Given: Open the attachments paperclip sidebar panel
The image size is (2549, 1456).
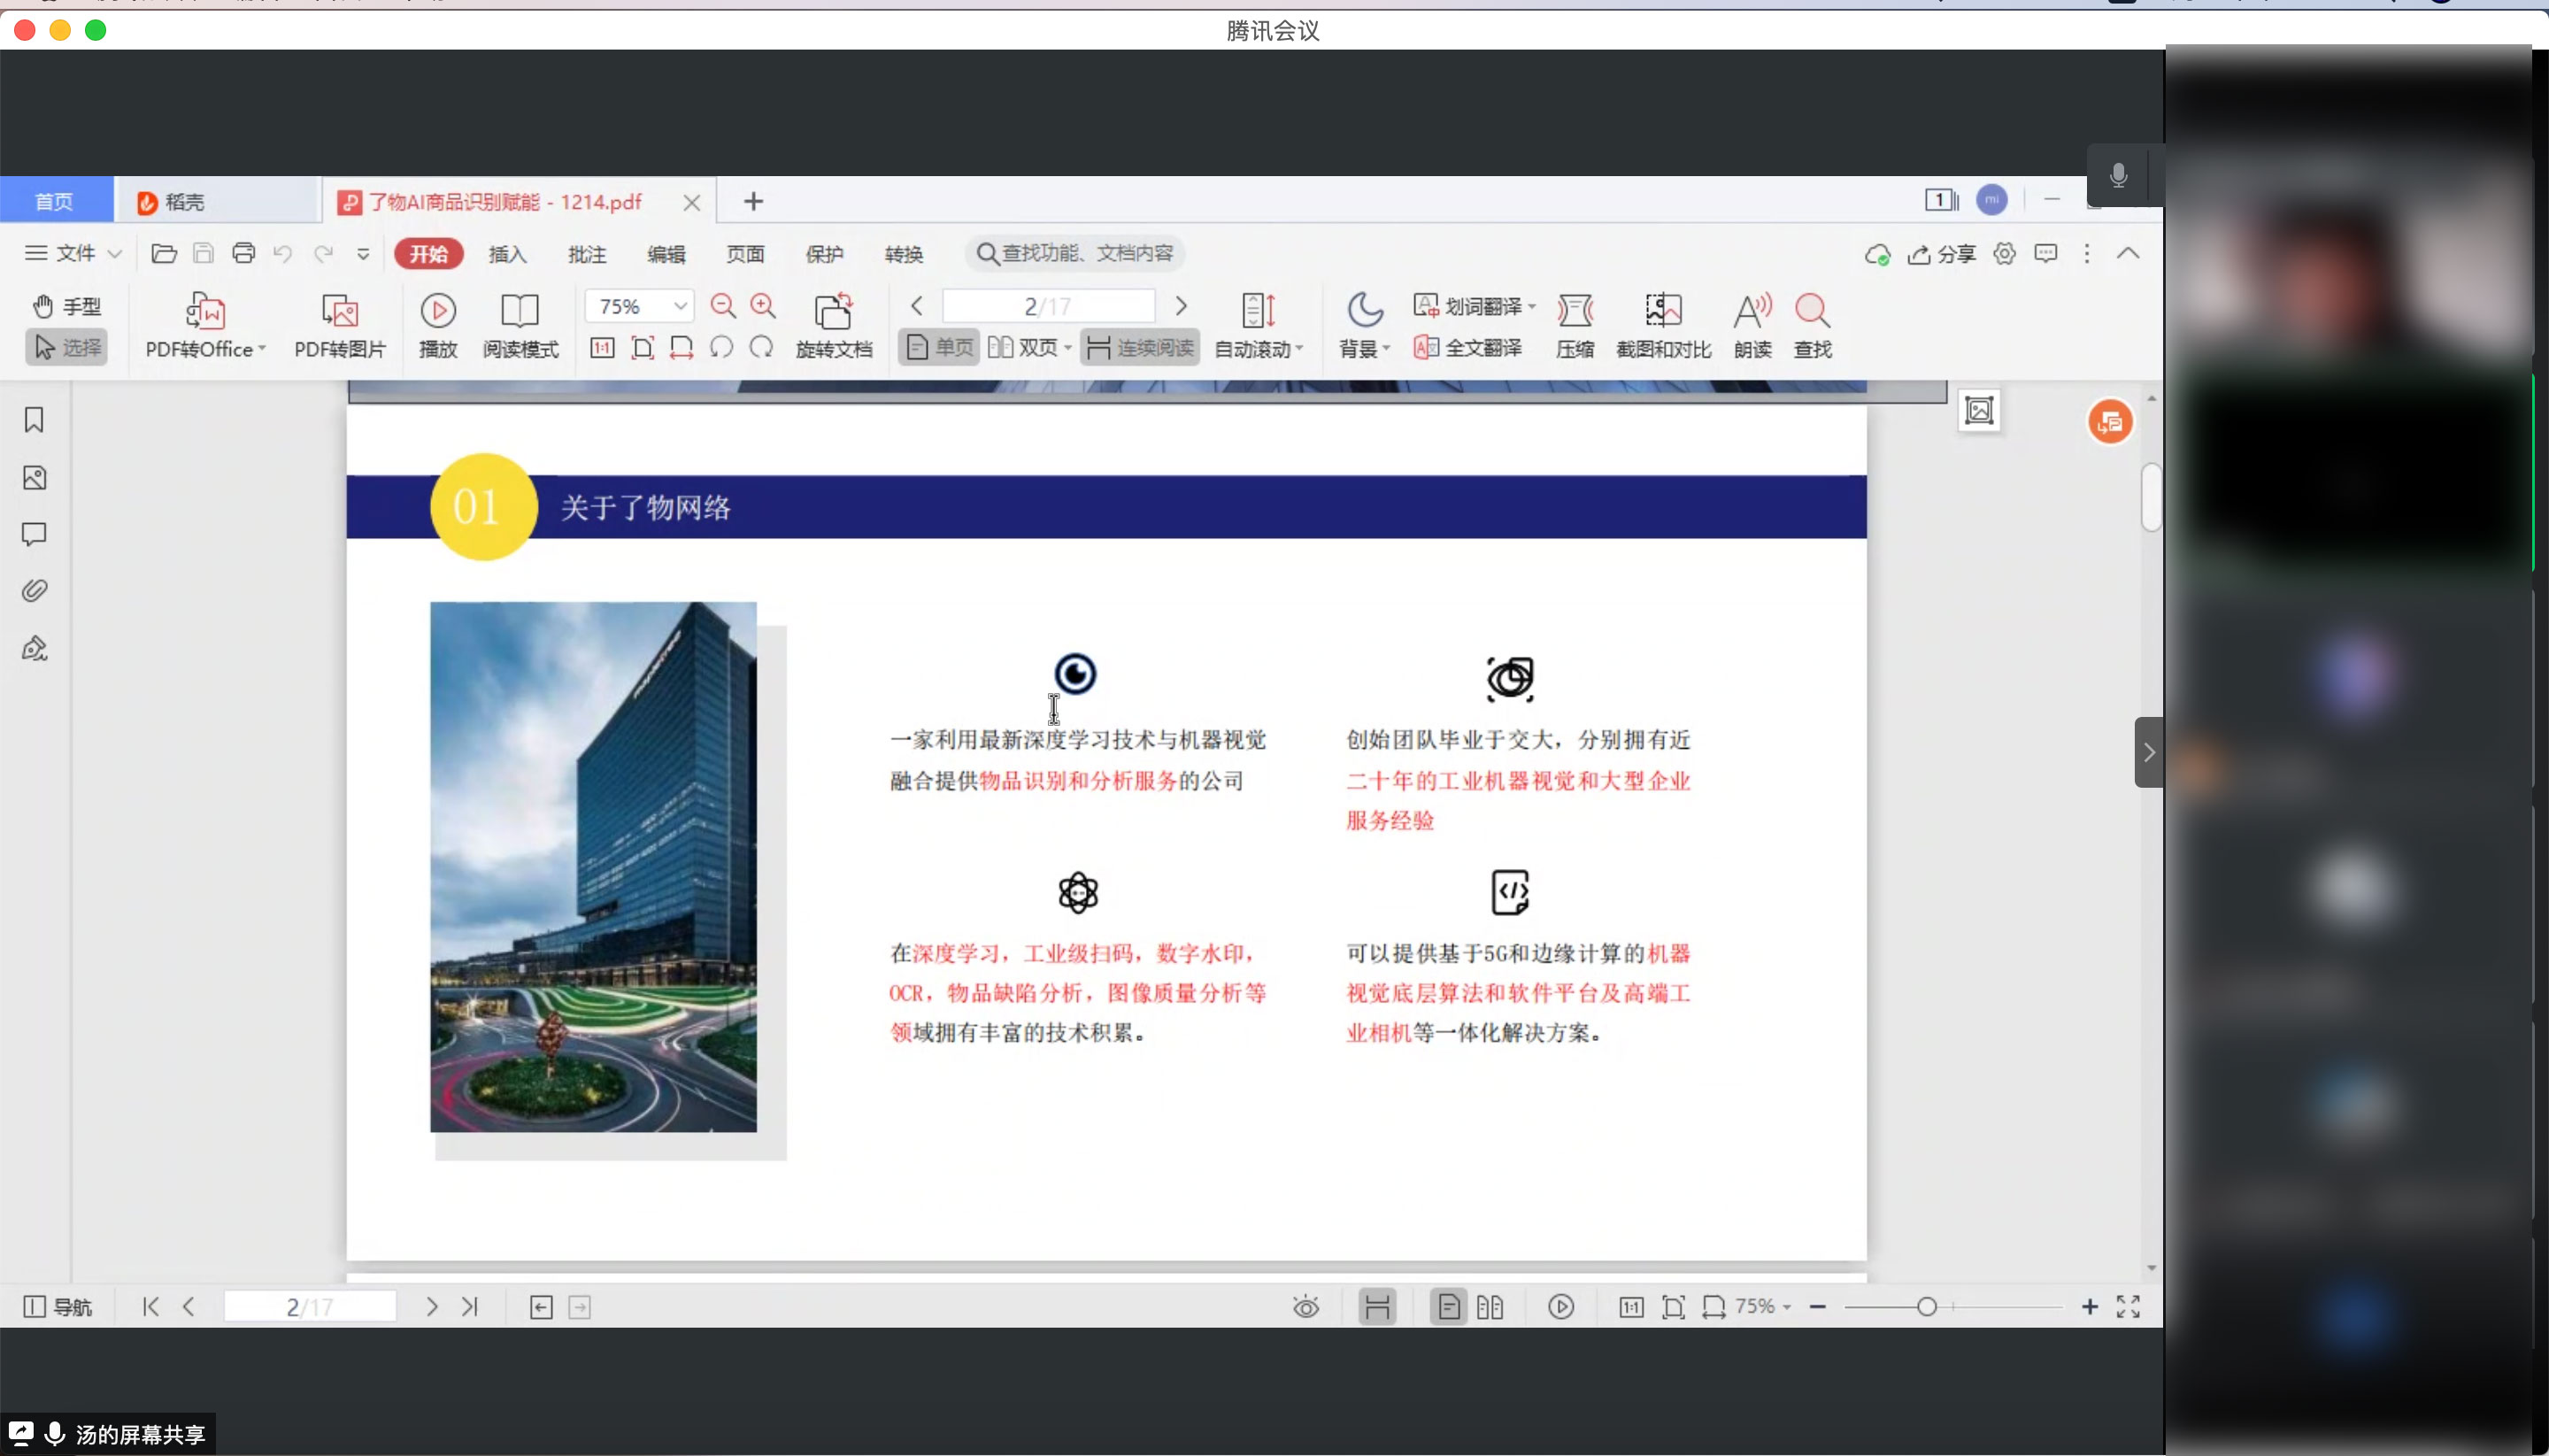Looking at the screenshot, I should (x=34, y=591).
